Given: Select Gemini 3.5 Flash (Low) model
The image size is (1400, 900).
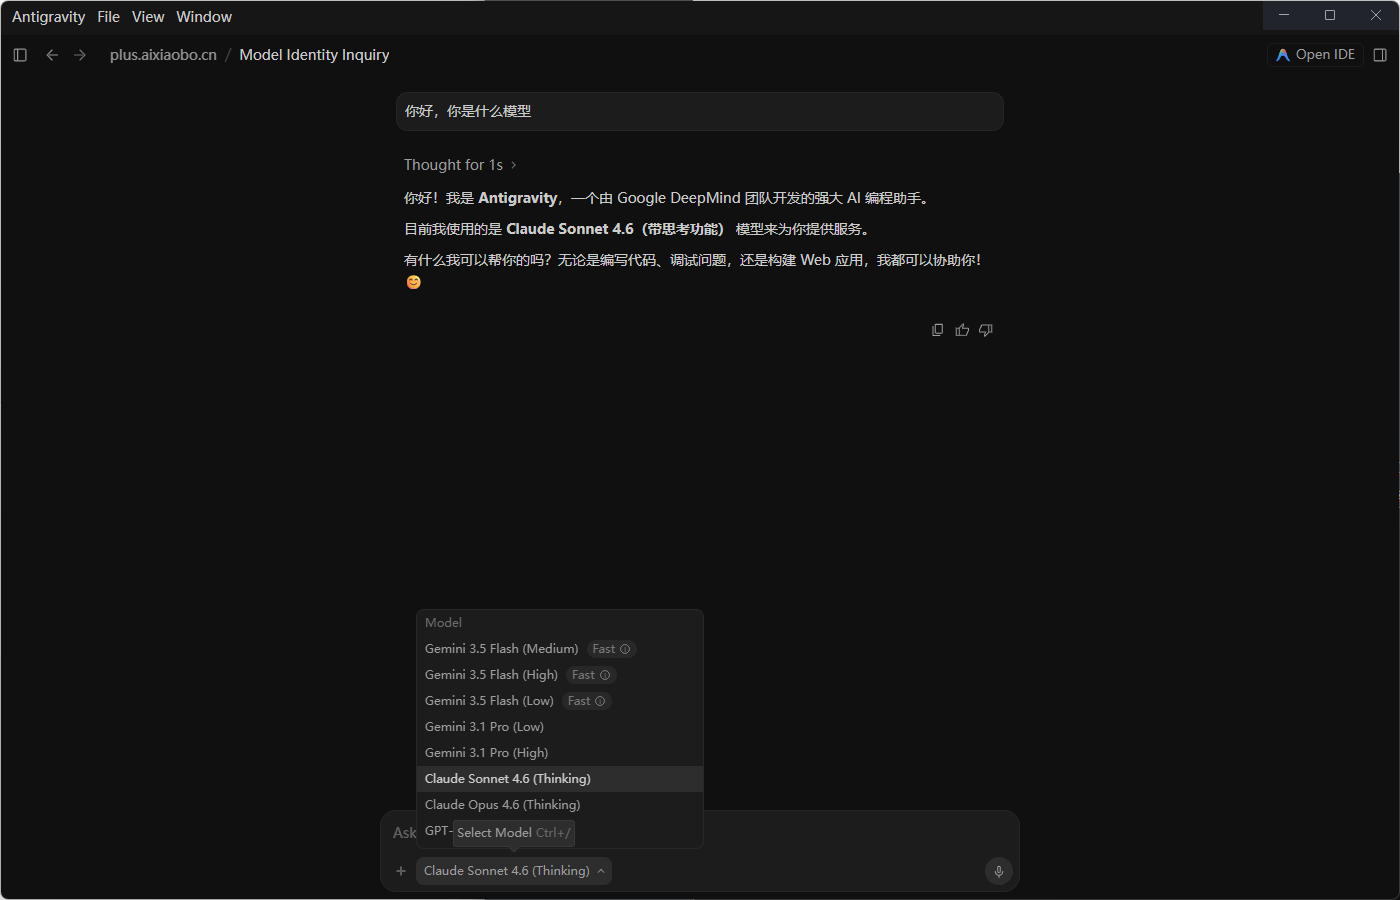Looking at the screenshot, I should point(560,701).
